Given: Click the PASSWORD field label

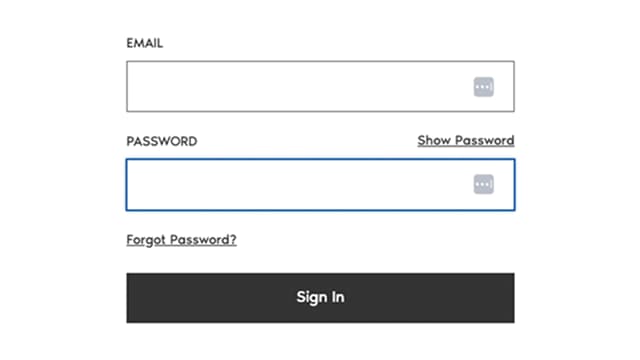Looking at the screenshot, I should pos(162,141).
